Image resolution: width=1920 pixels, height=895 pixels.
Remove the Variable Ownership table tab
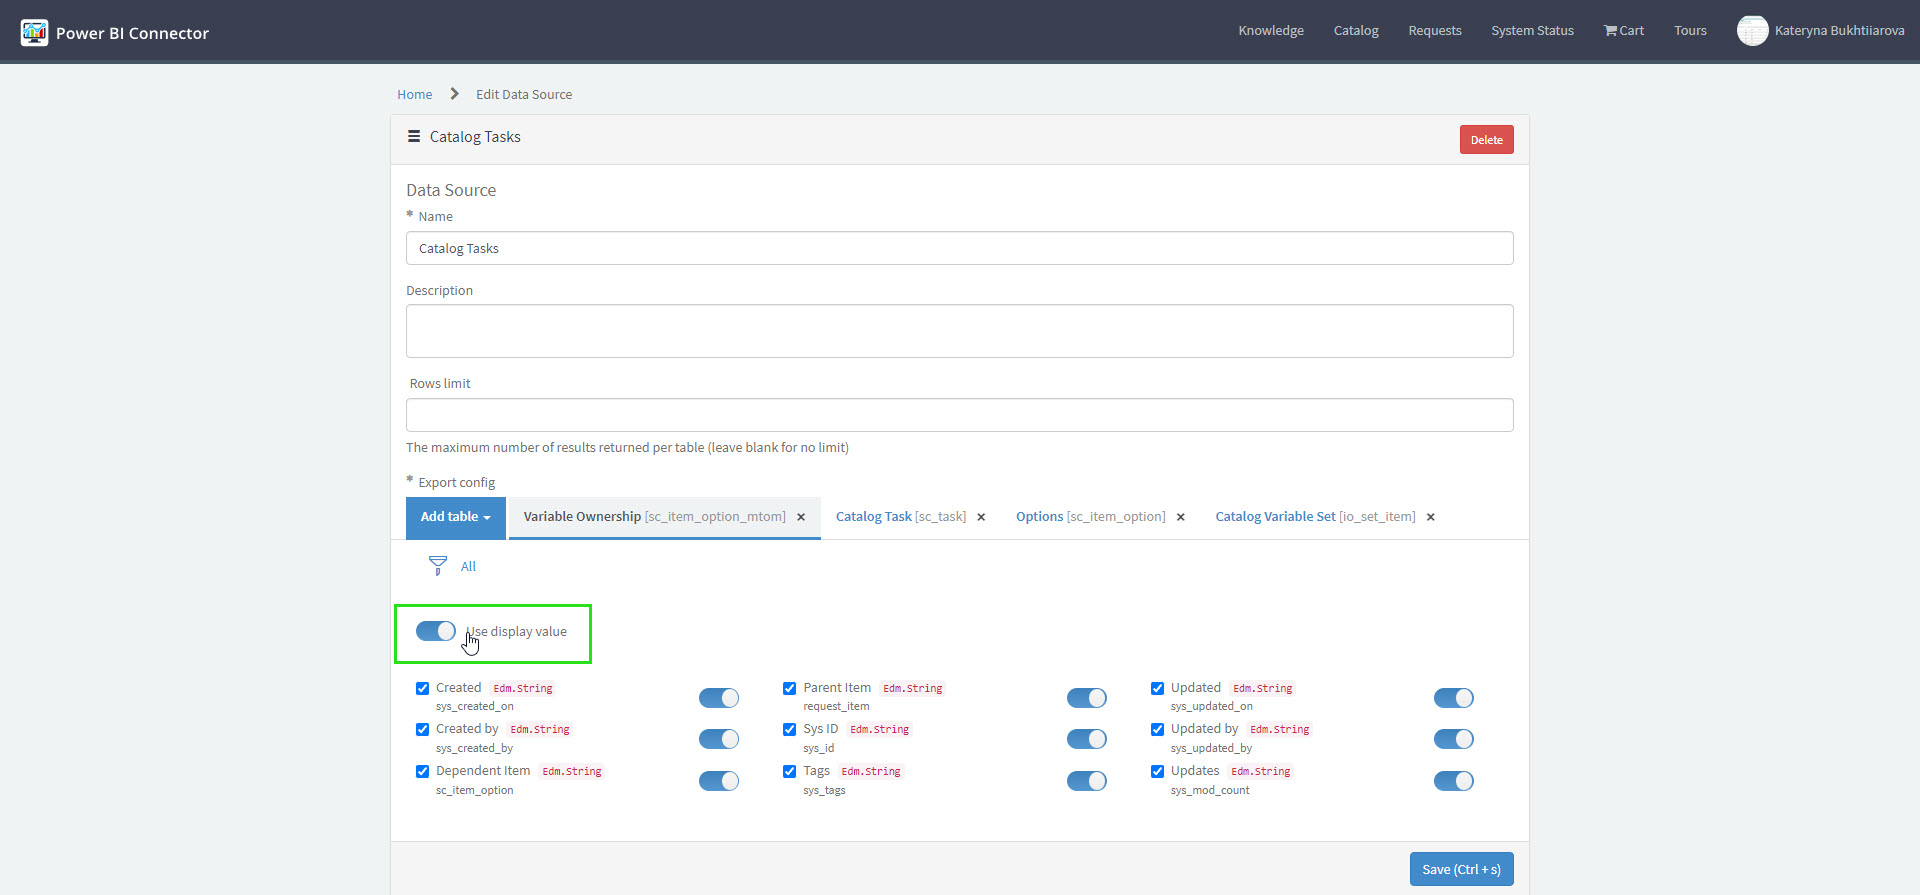[801, 517]
